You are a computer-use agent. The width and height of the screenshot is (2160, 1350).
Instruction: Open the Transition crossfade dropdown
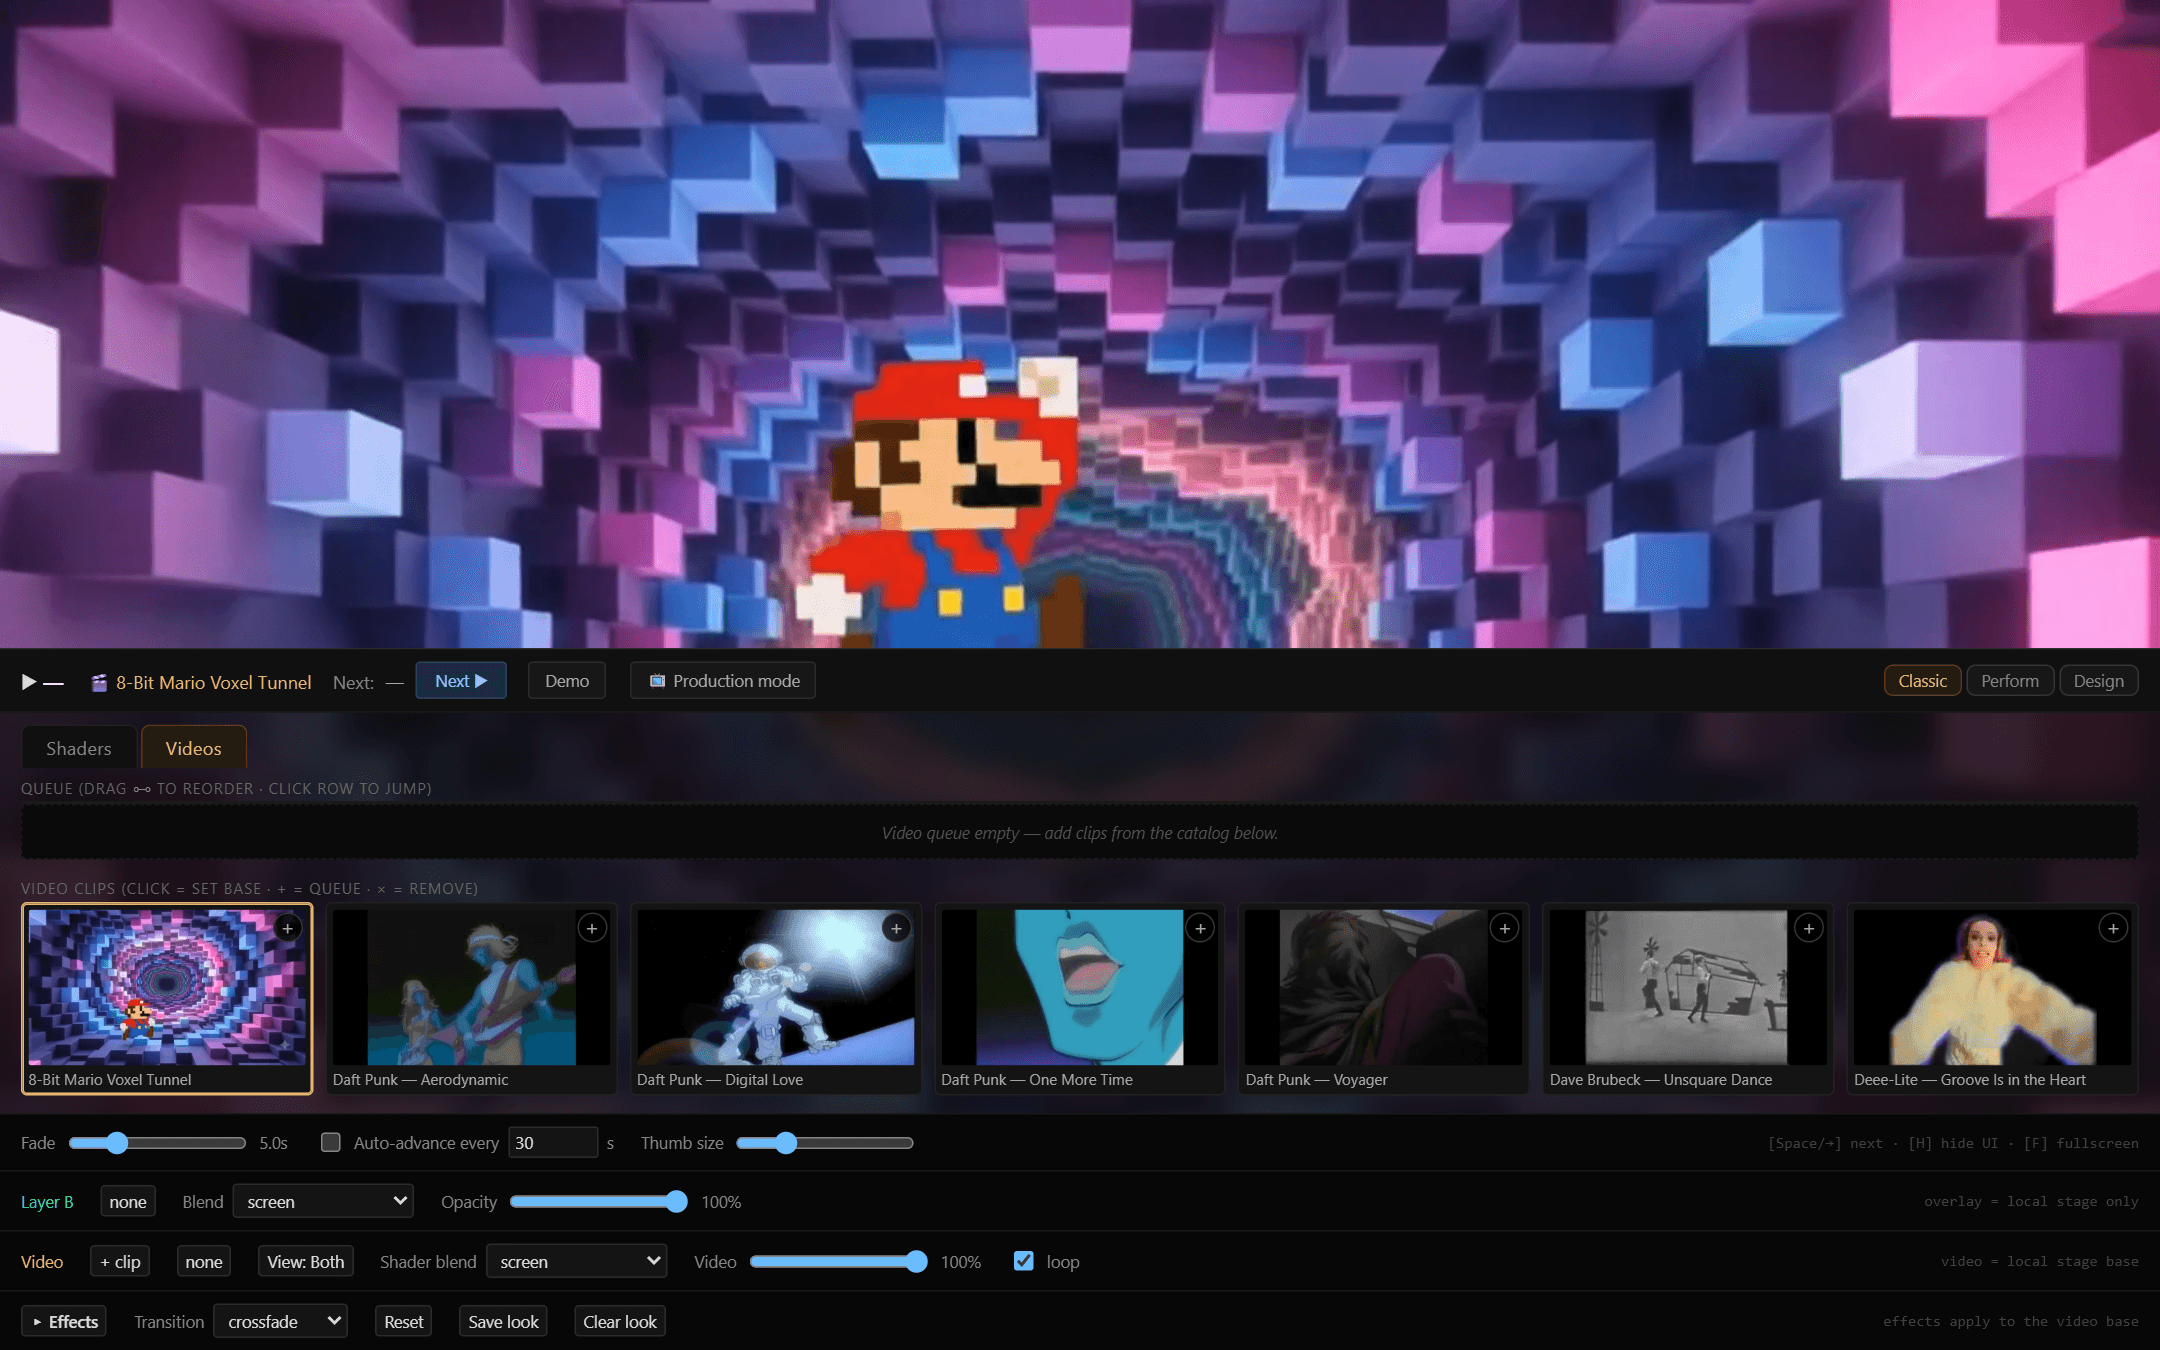point(280,1321)
